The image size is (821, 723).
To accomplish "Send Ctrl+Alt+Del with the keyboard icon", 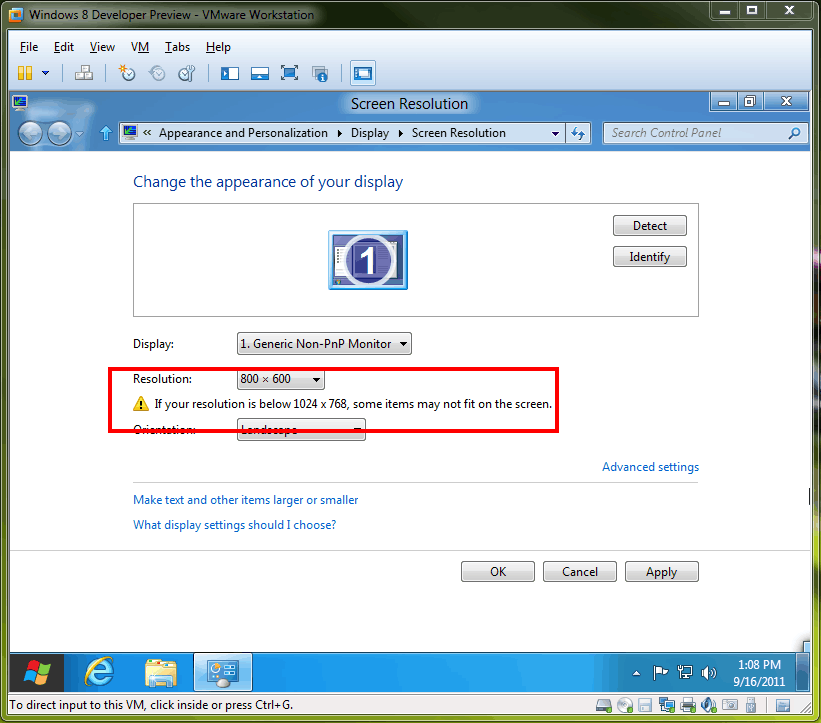I will [84, 73].
